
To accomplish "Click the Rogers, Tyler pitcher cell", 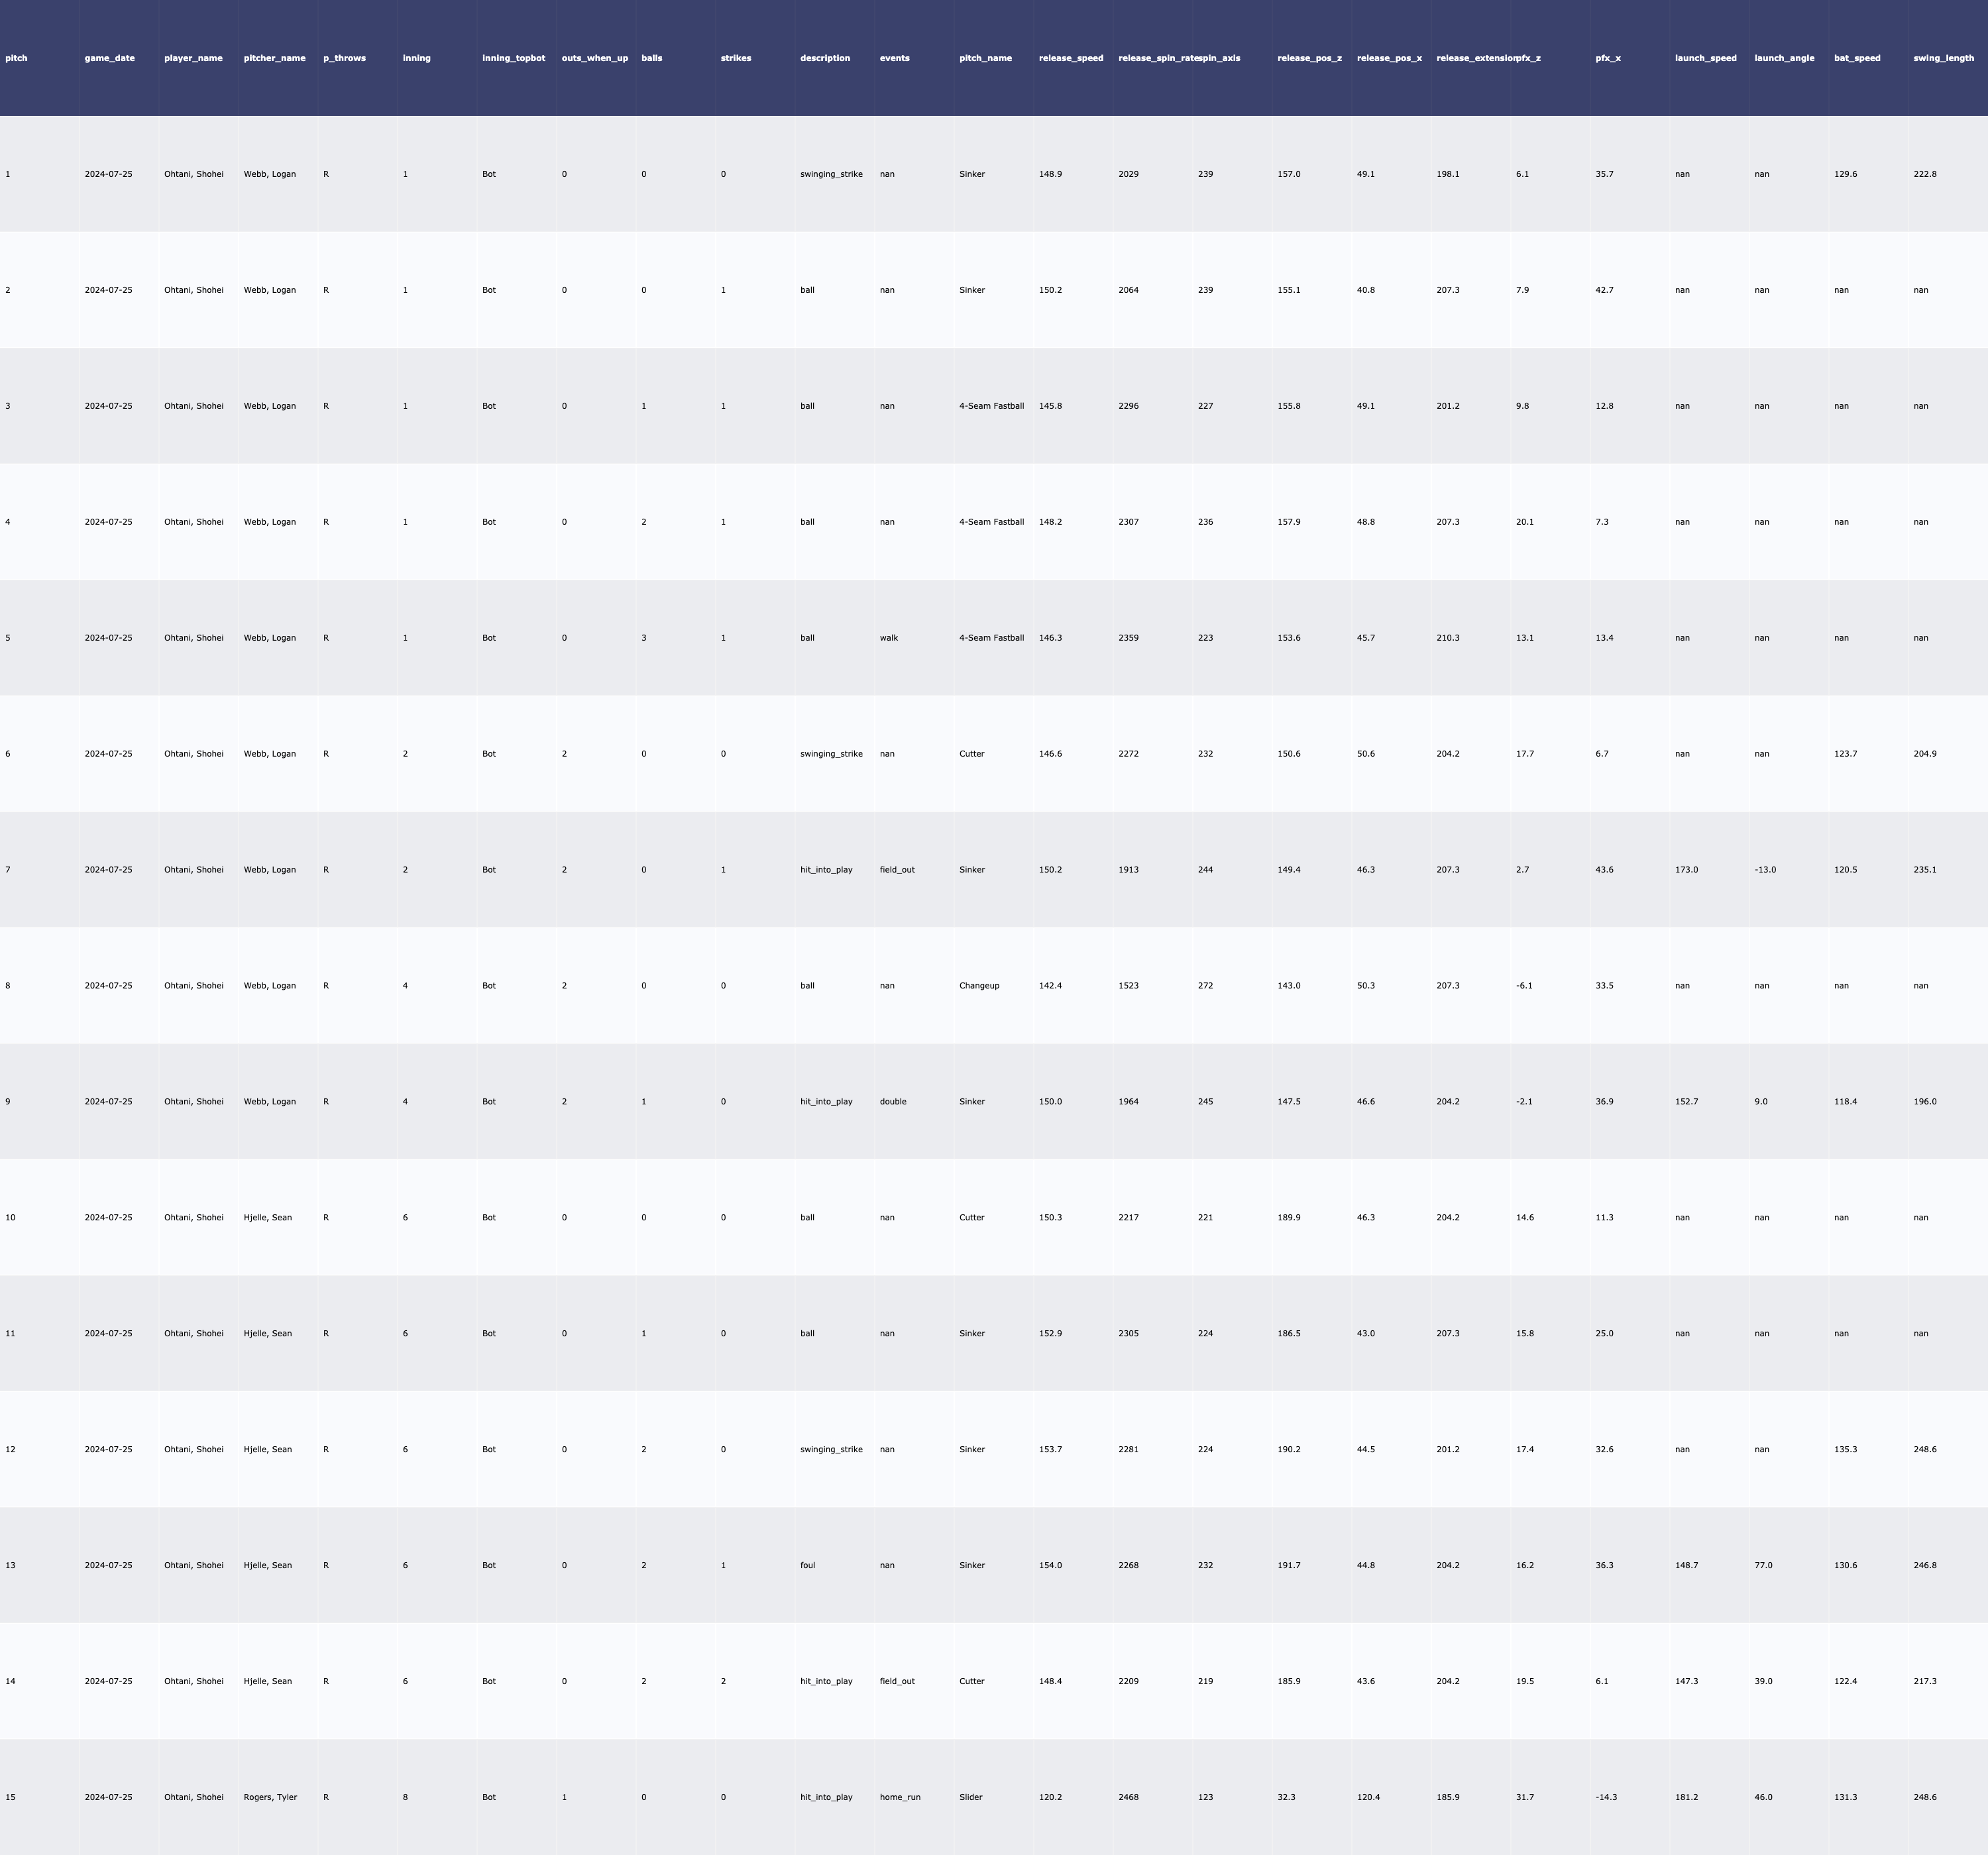I will tap(270, 1797).
